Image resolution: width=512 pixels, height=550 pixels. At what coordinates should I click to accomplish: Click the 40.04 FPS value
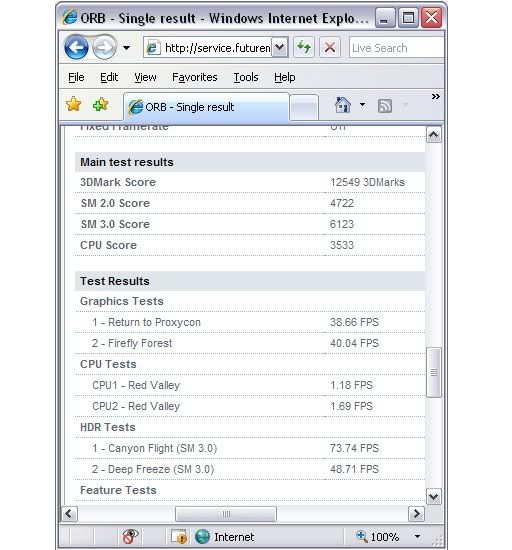[354, 343]
